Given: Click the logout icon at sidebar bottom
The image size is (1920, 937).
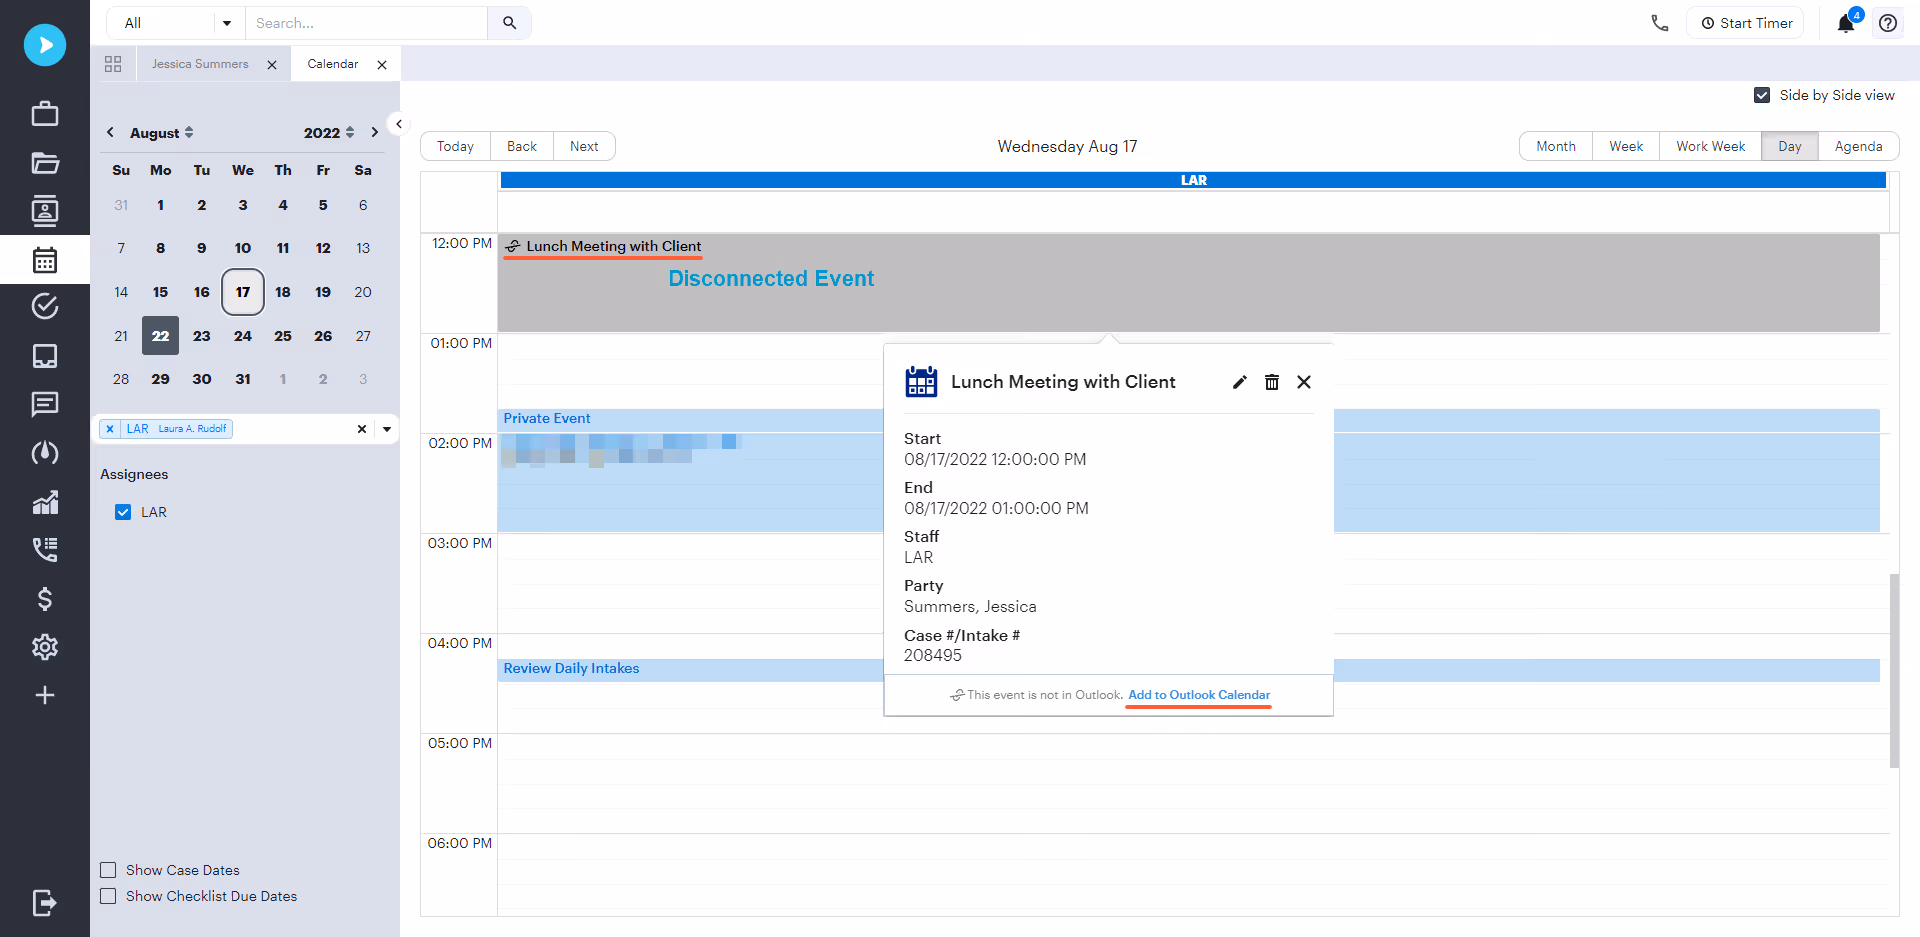Looking at the screenshot, I should (45, 903).
